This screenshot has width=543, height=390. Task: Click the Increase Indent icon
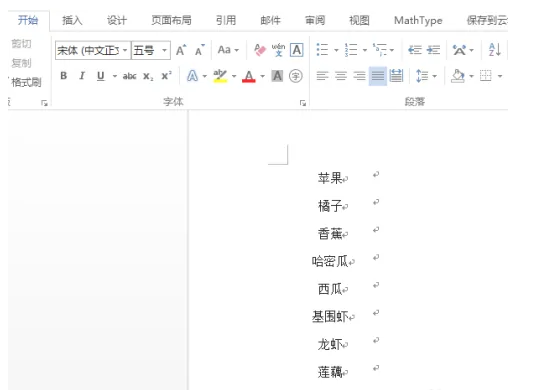coord(433,50)
